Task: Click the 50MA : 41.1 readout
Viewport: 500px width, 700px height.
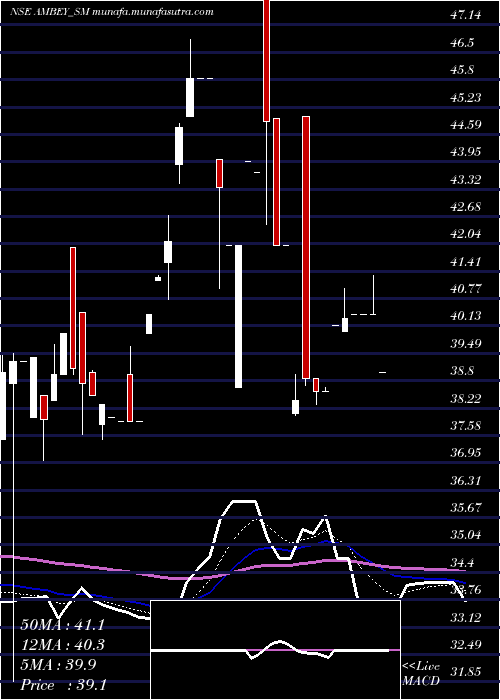Action: (x=62, y=625)
